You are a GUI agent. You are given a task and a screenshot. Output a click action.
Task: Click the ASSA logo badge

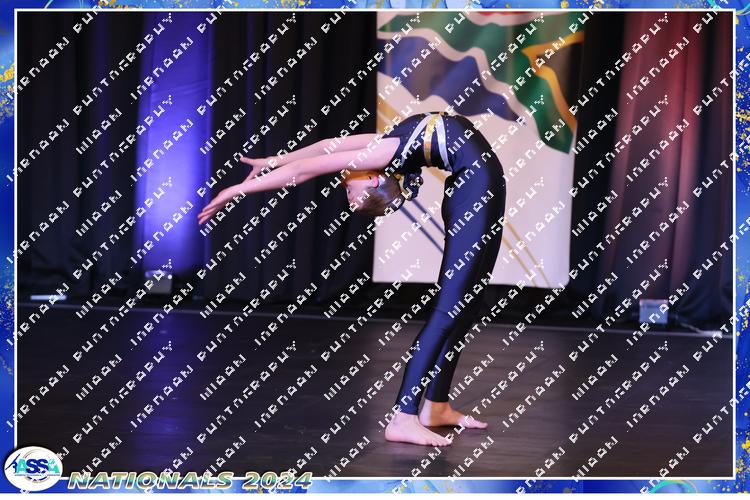tap(33, 468)
